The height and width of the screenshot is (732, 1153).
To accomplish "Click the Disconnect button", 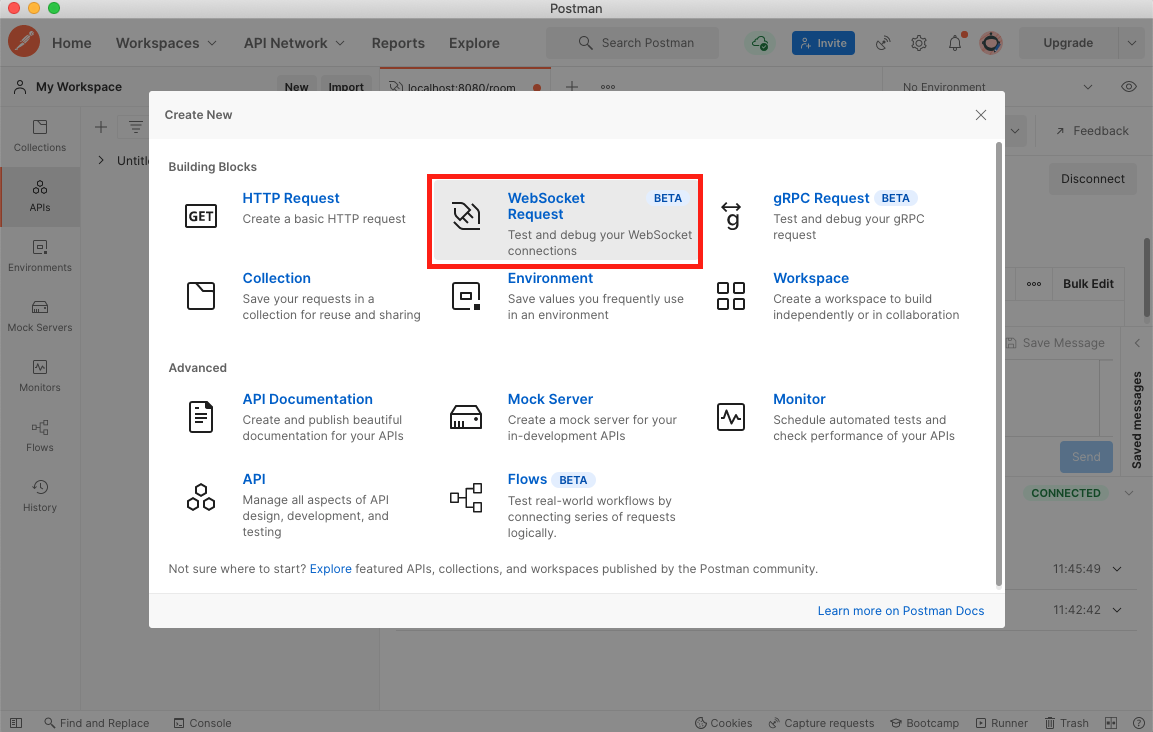I will tap(1092, 178).
